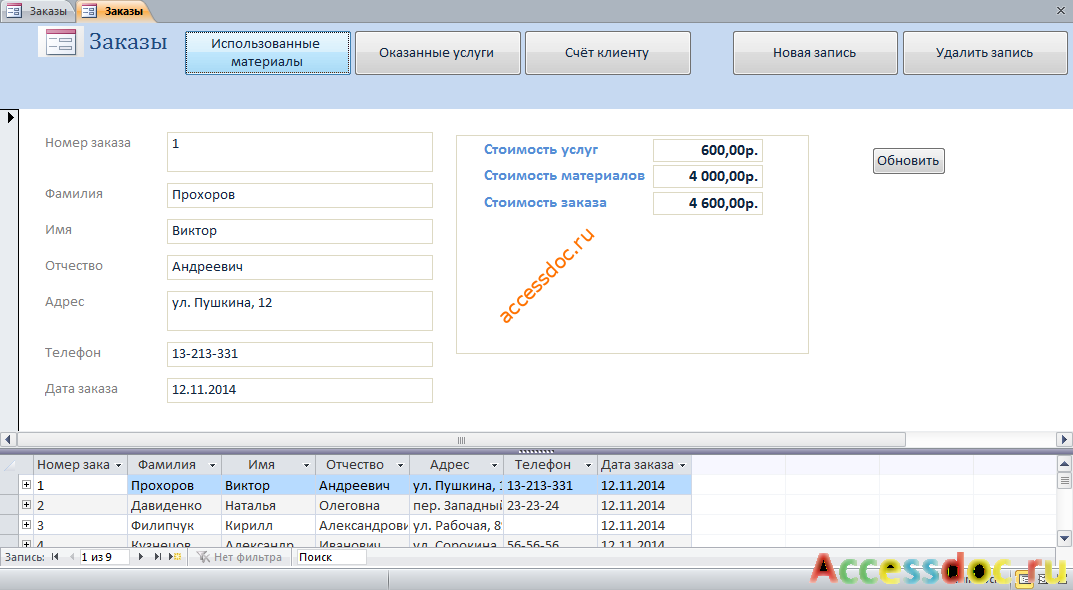The height and width of the screenshot is (590, 1073).
Task: Select the Давиденко cell in the datasheet
Action: (174, 505)
